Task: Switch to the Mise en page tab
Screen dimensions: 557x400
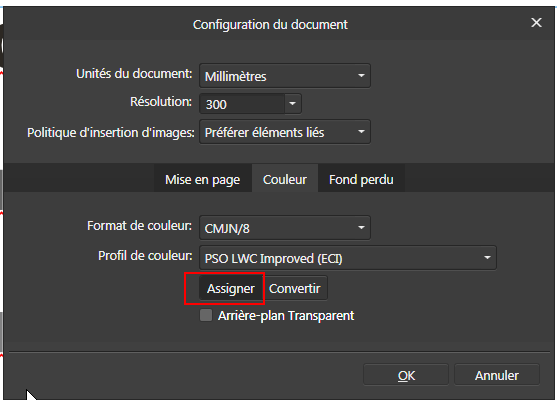Action: (x=202, y=179)
